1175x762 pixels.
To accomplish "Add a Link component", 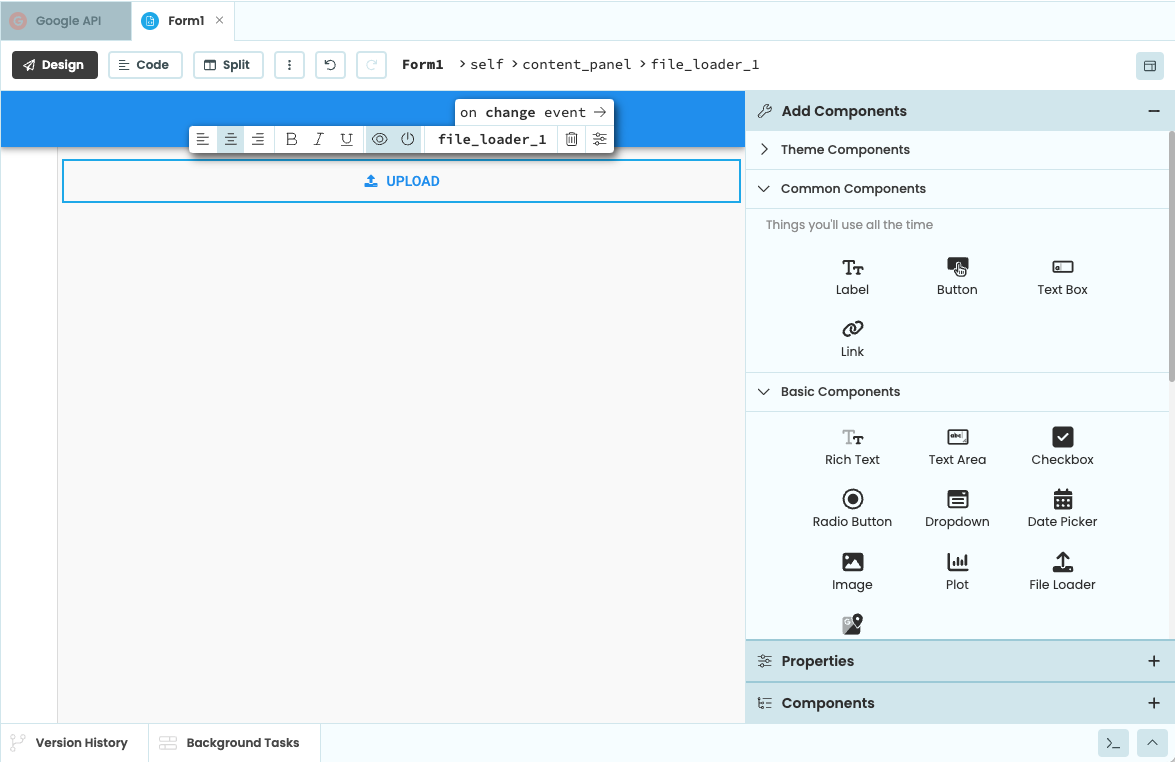I will [x=852, y=337].
